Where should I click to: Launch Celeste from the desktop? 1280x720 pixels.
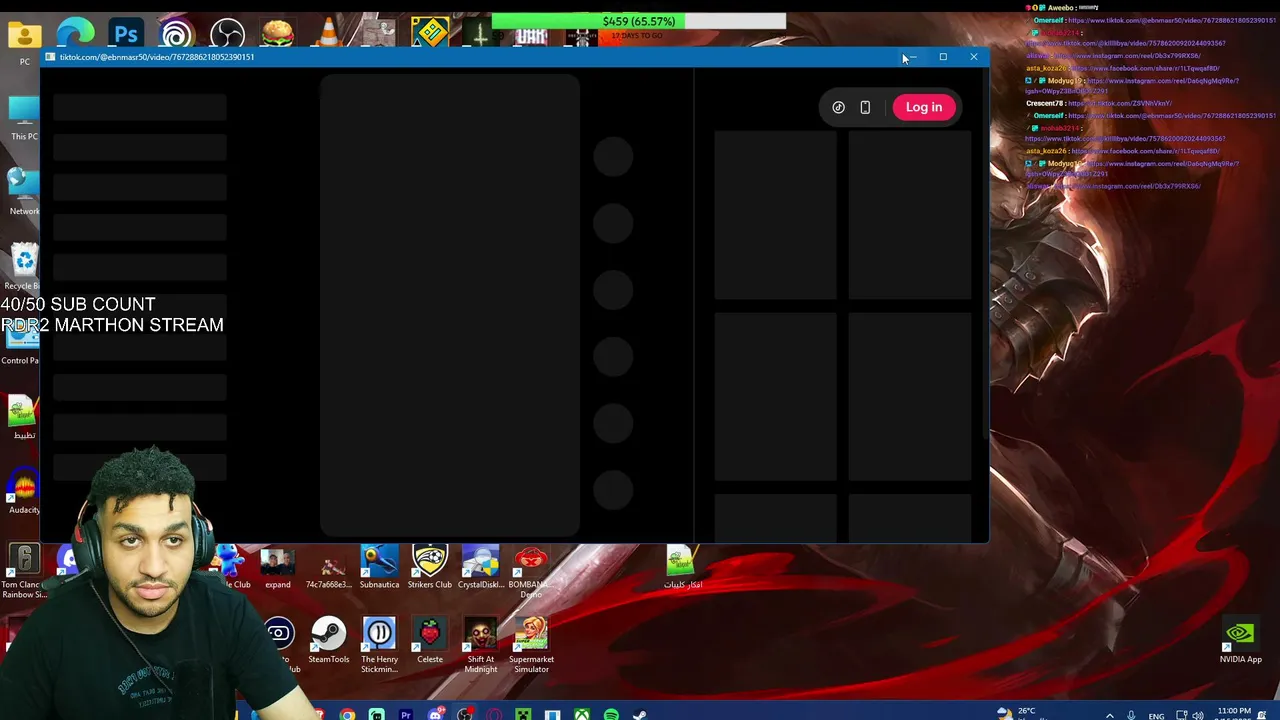(430, 641)
